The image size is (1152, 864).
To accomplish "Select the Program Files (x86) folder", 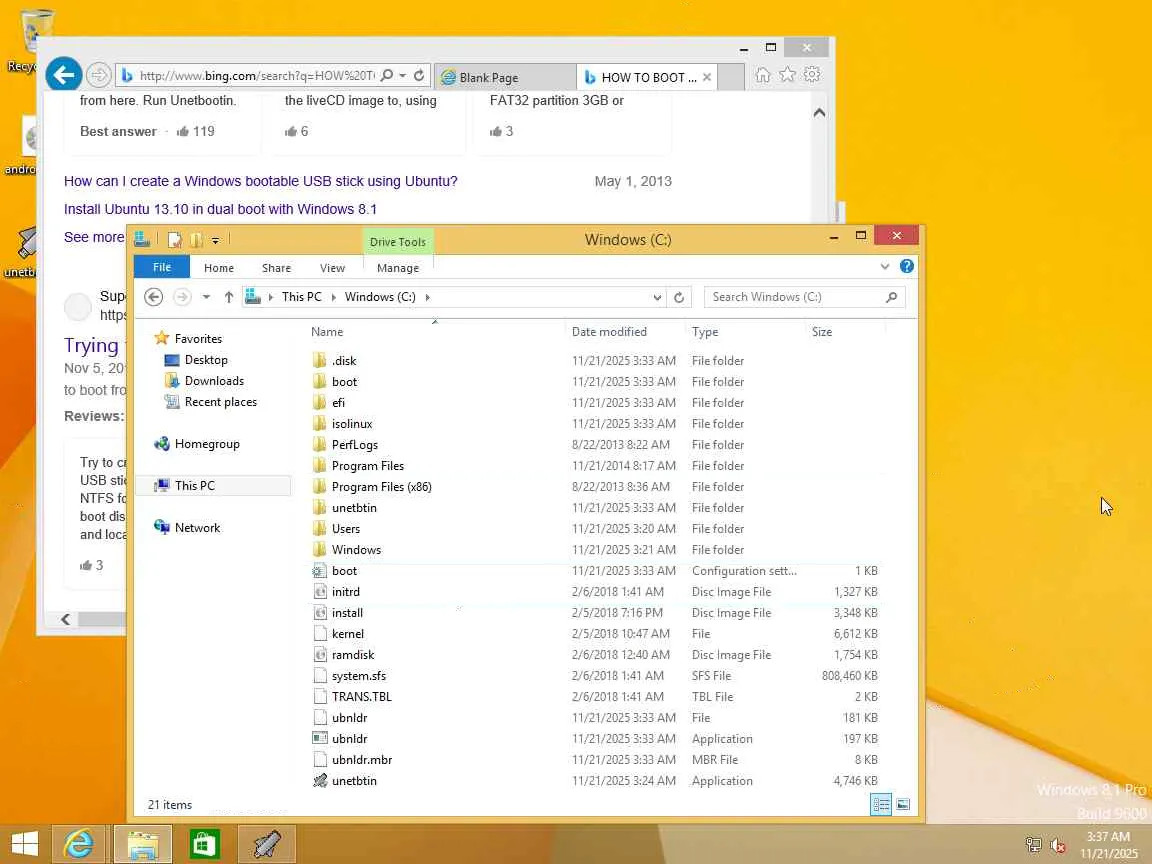I will coord(381,486).
